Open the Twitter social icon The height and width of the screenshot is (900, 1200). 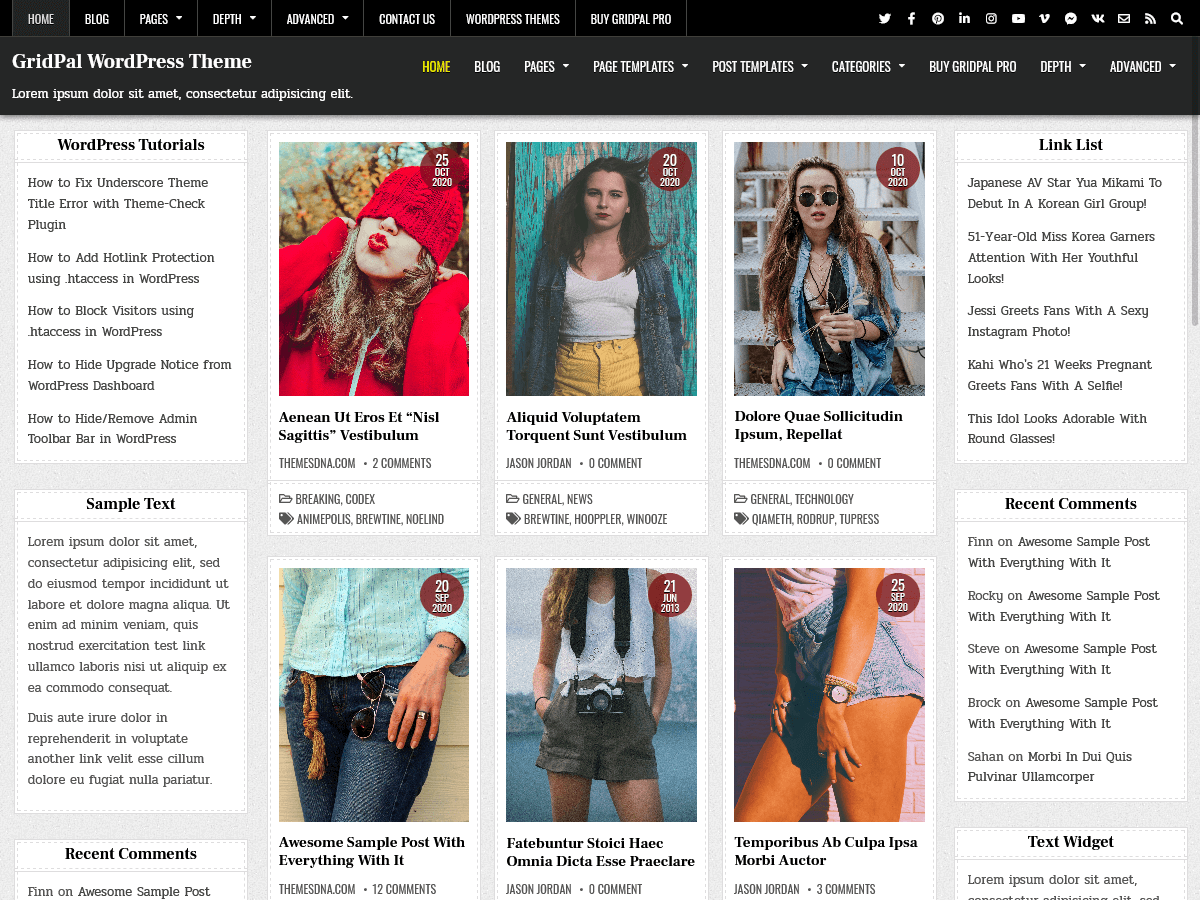pos(885,18)
